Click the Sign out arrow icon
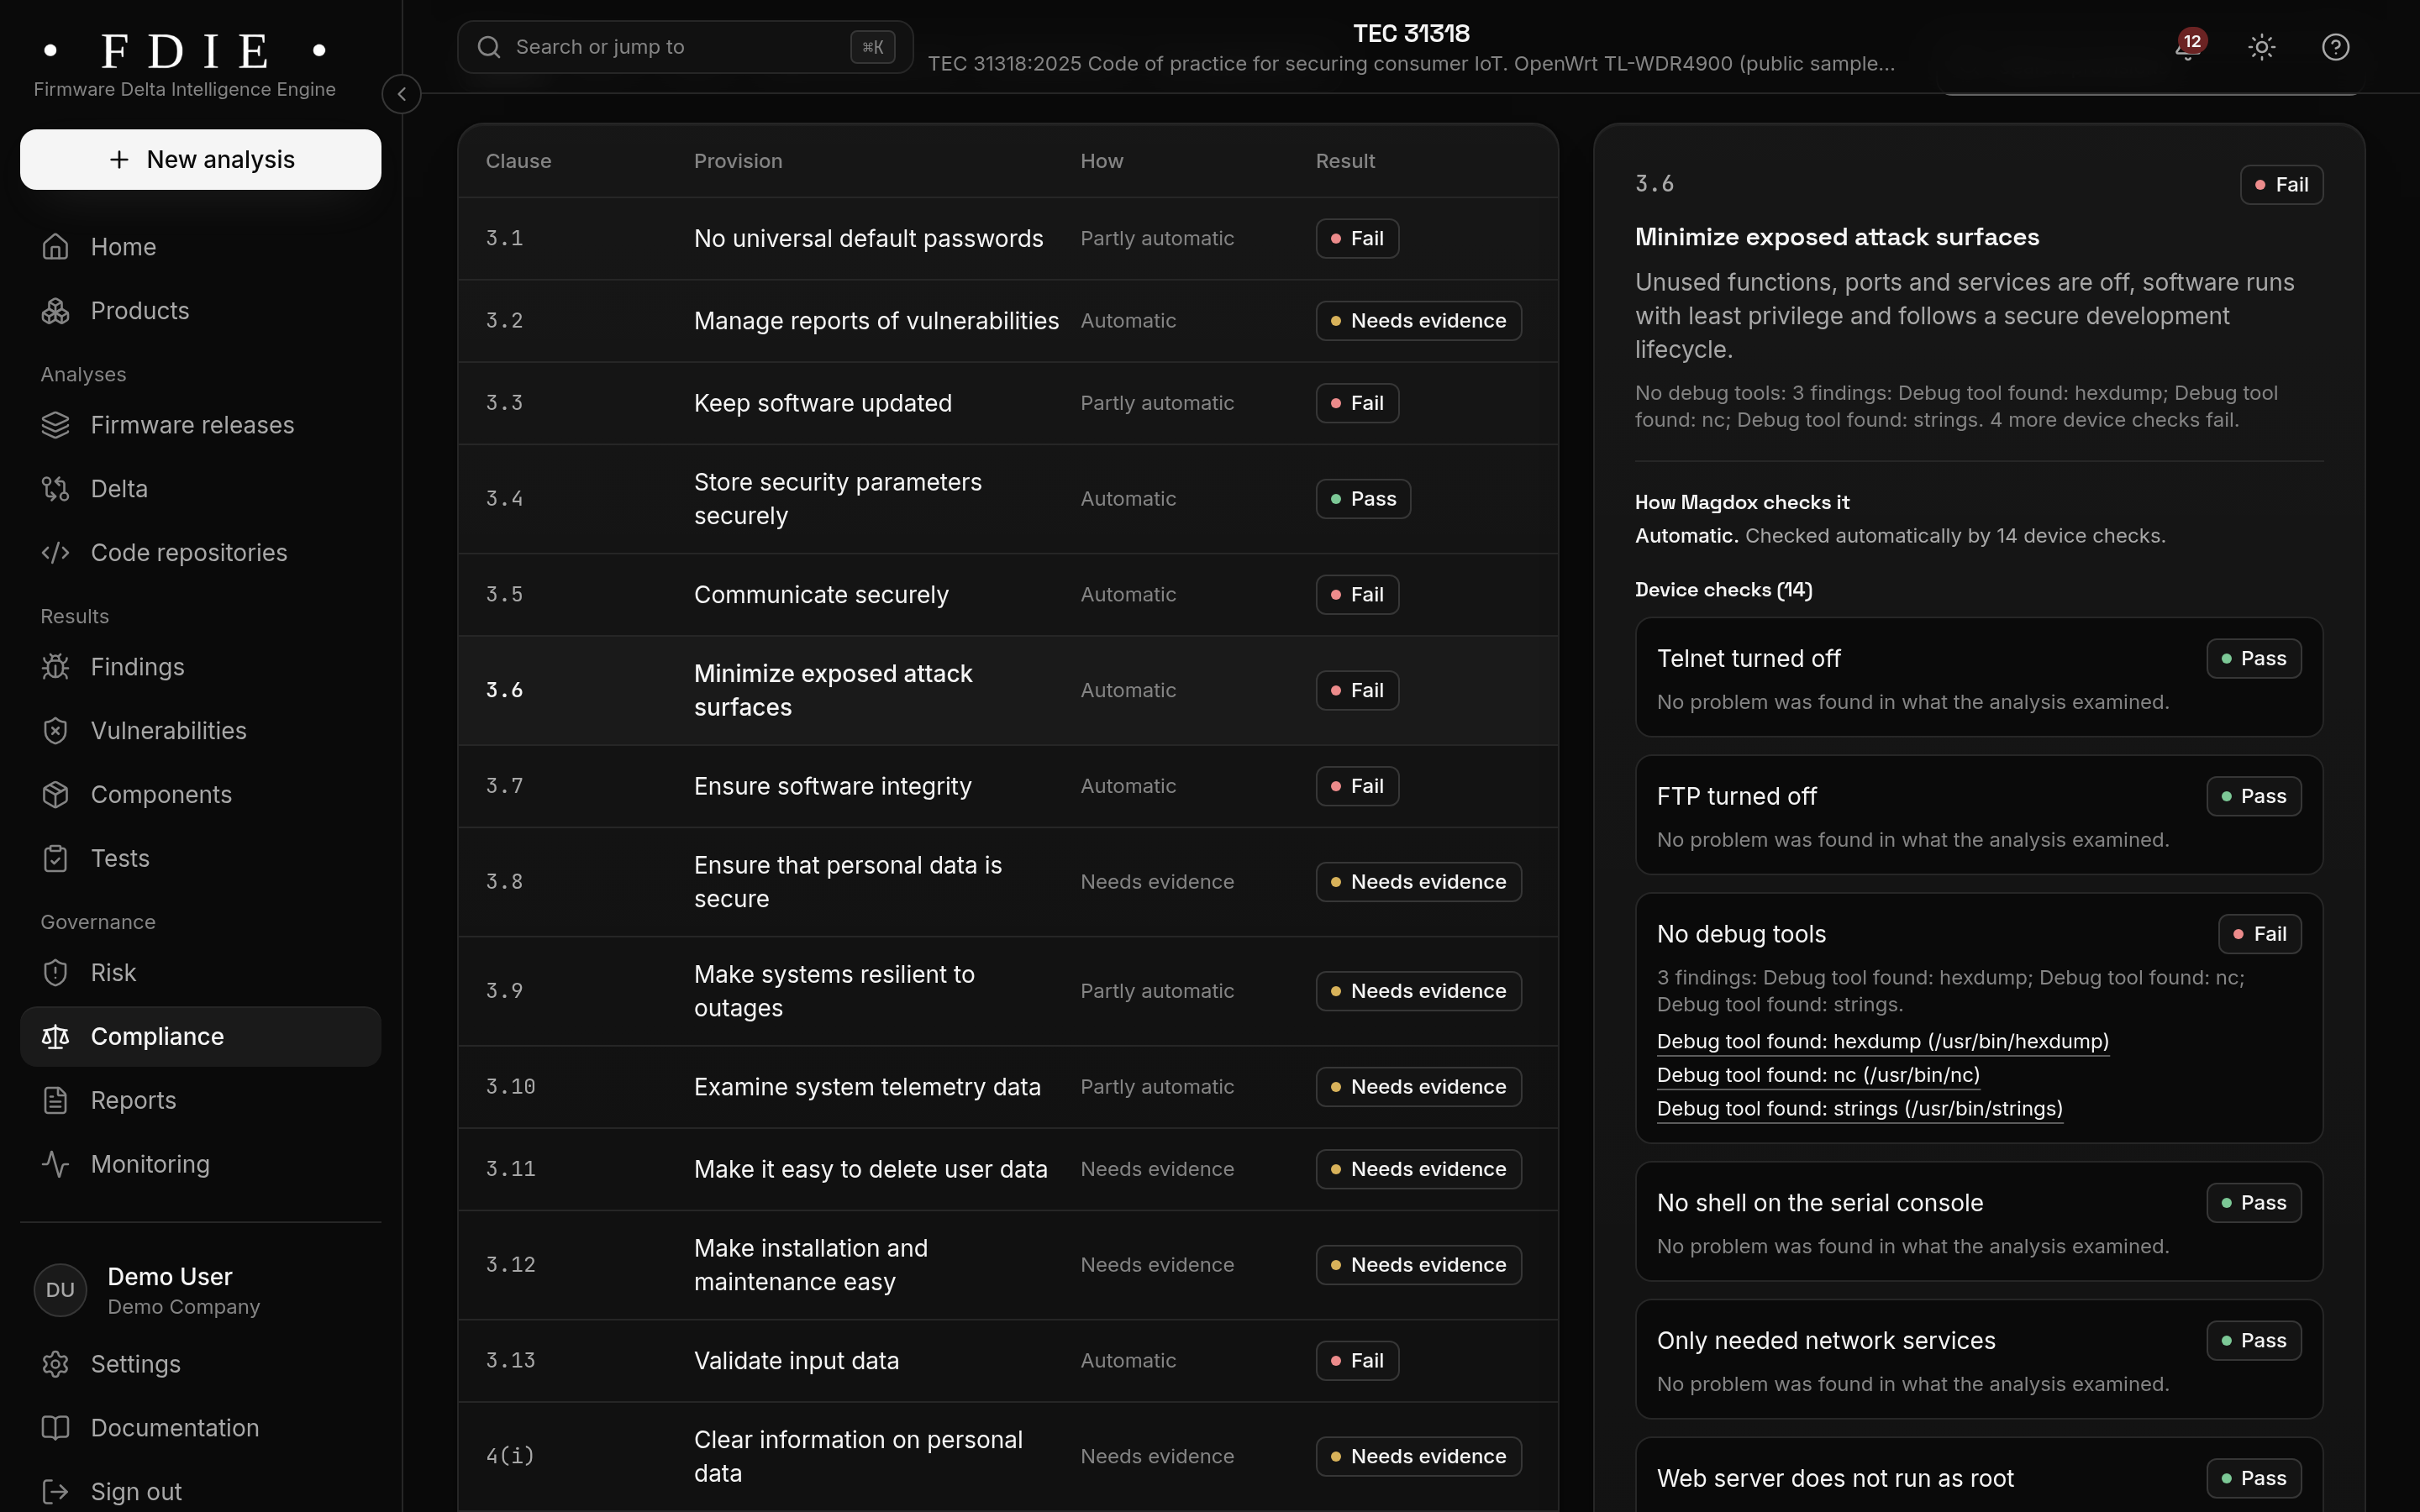Image resolution: width=2420 pixels, height=1512 pixels. tap(56, 1492)
